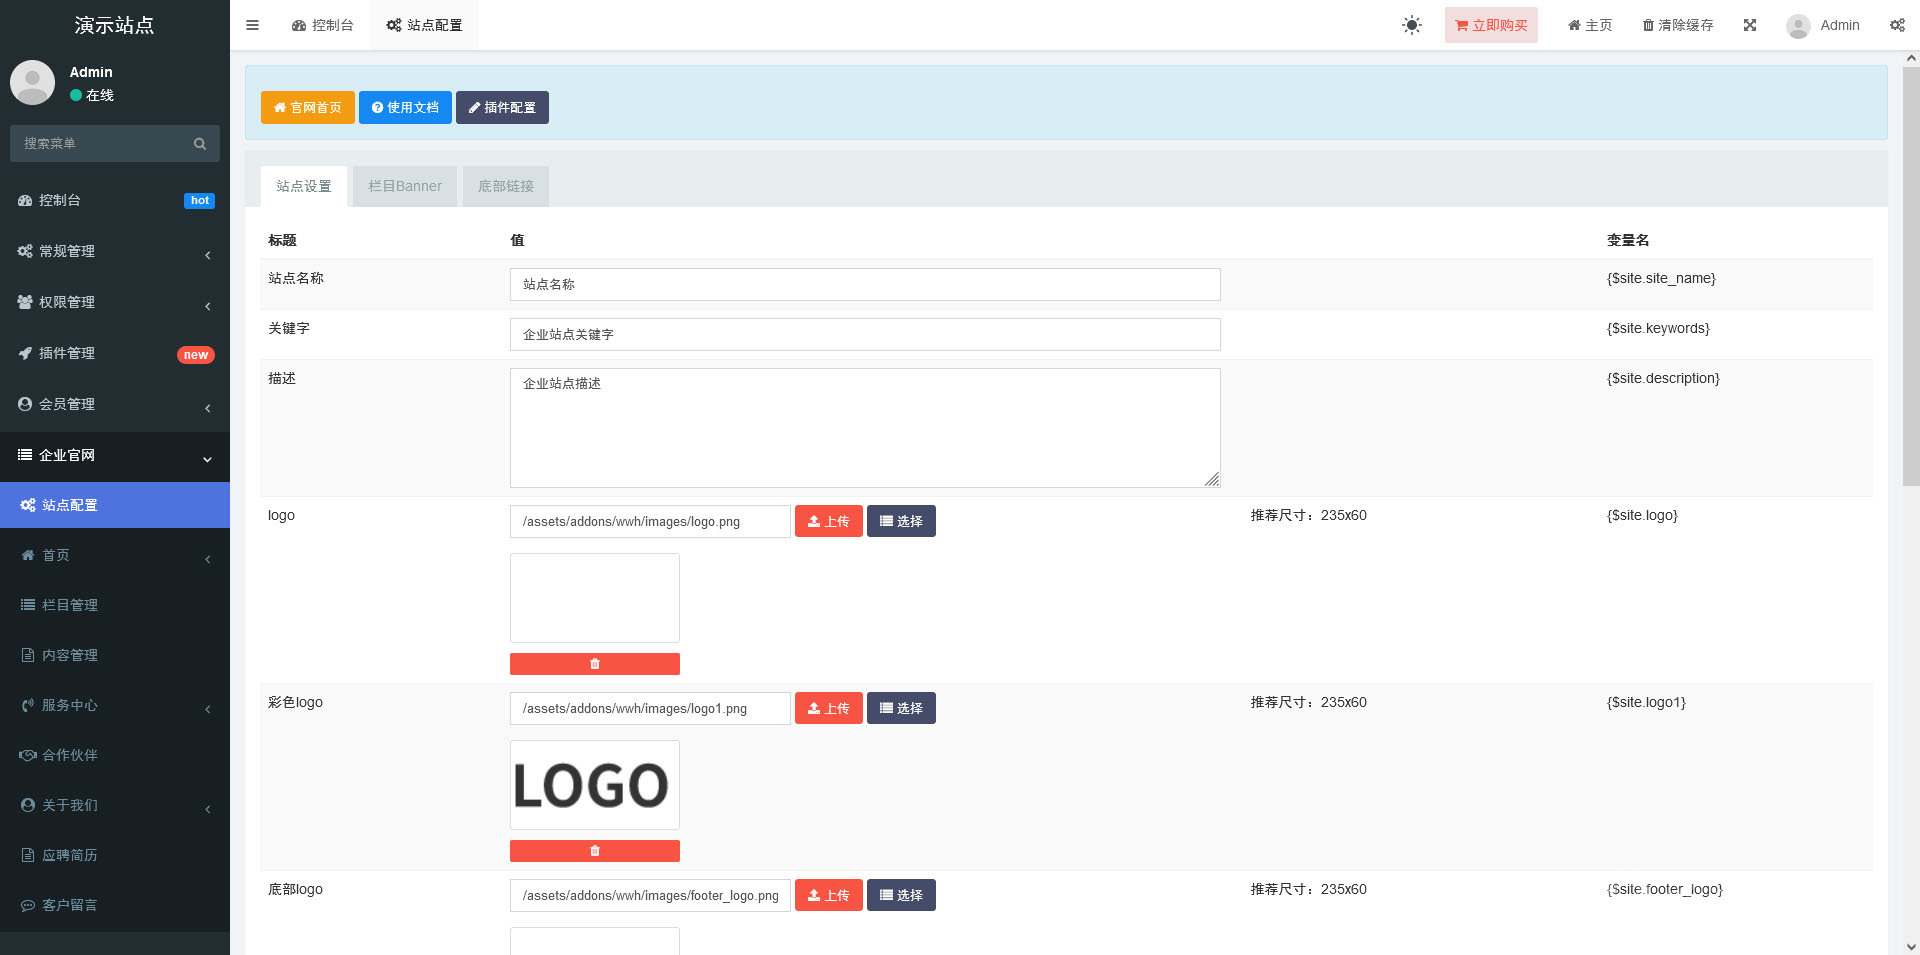Viewport: 1920px width, 955px height.
Task: Click into the 站点名称 input field
Action: (864, 284)
